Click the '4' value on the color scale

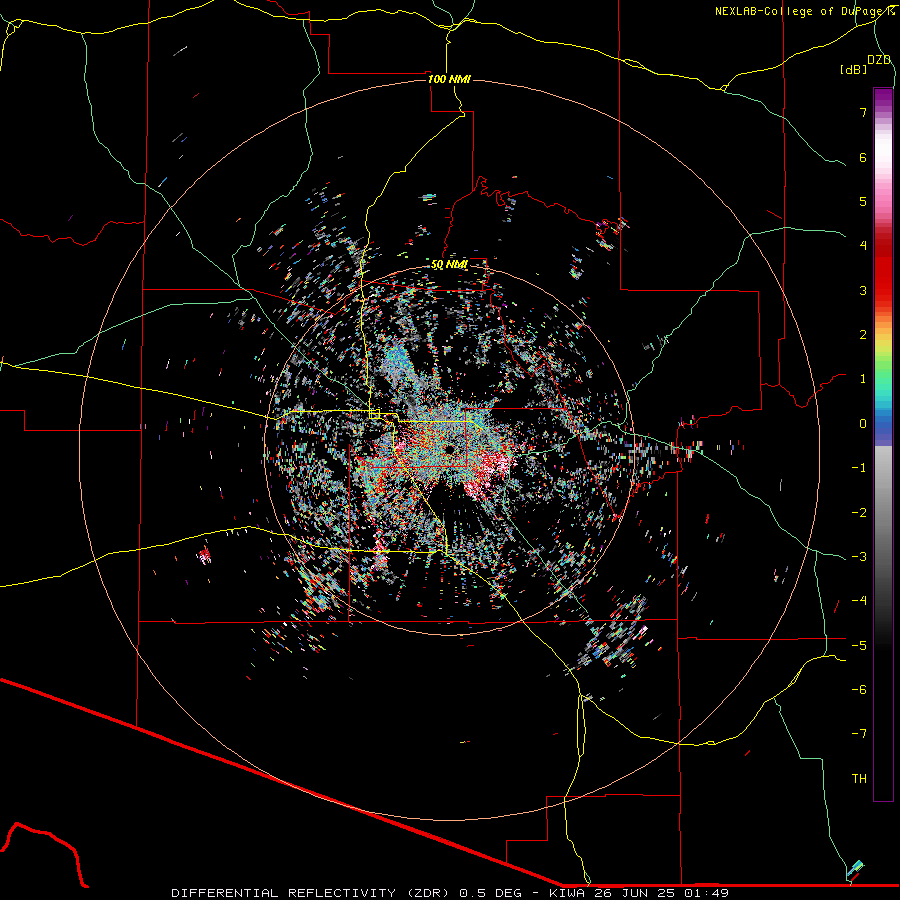point(863,246)
